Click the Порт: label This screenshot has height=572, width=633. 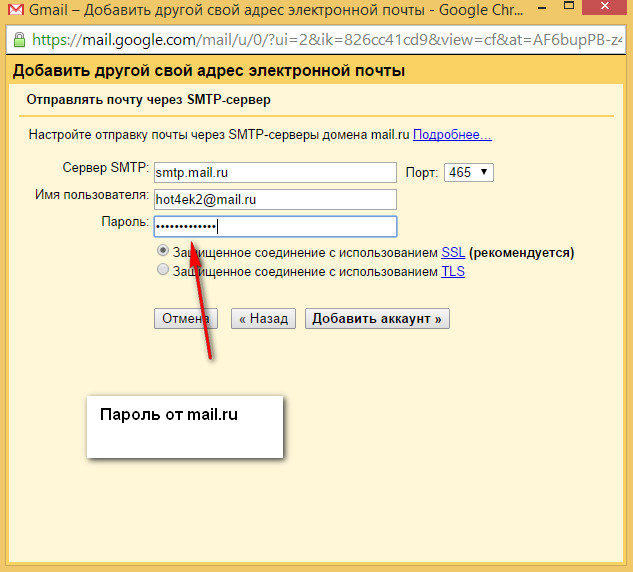(421, 173)
